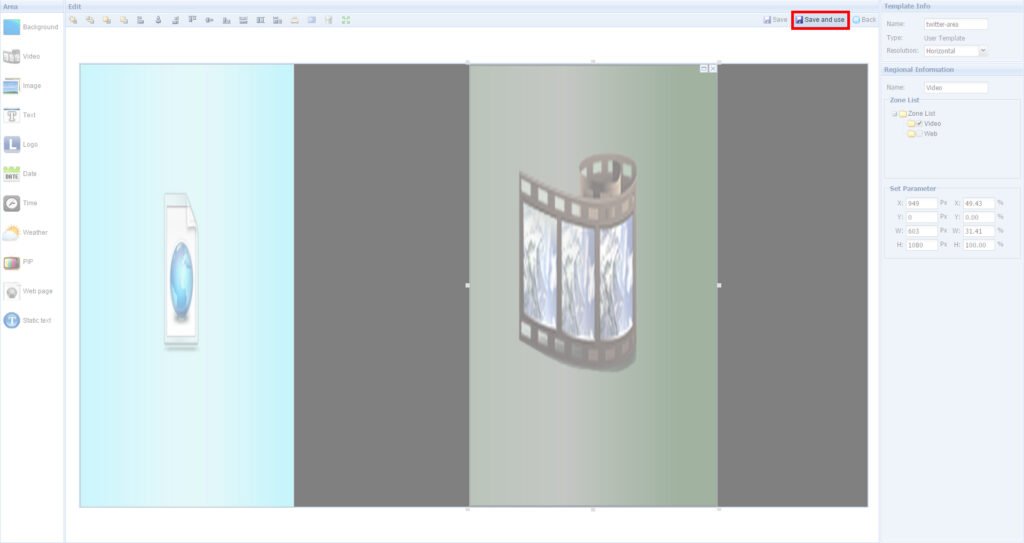Select the web page zone on canvas
Viewport: 1024px width, 543px height.
pos(187,285)
